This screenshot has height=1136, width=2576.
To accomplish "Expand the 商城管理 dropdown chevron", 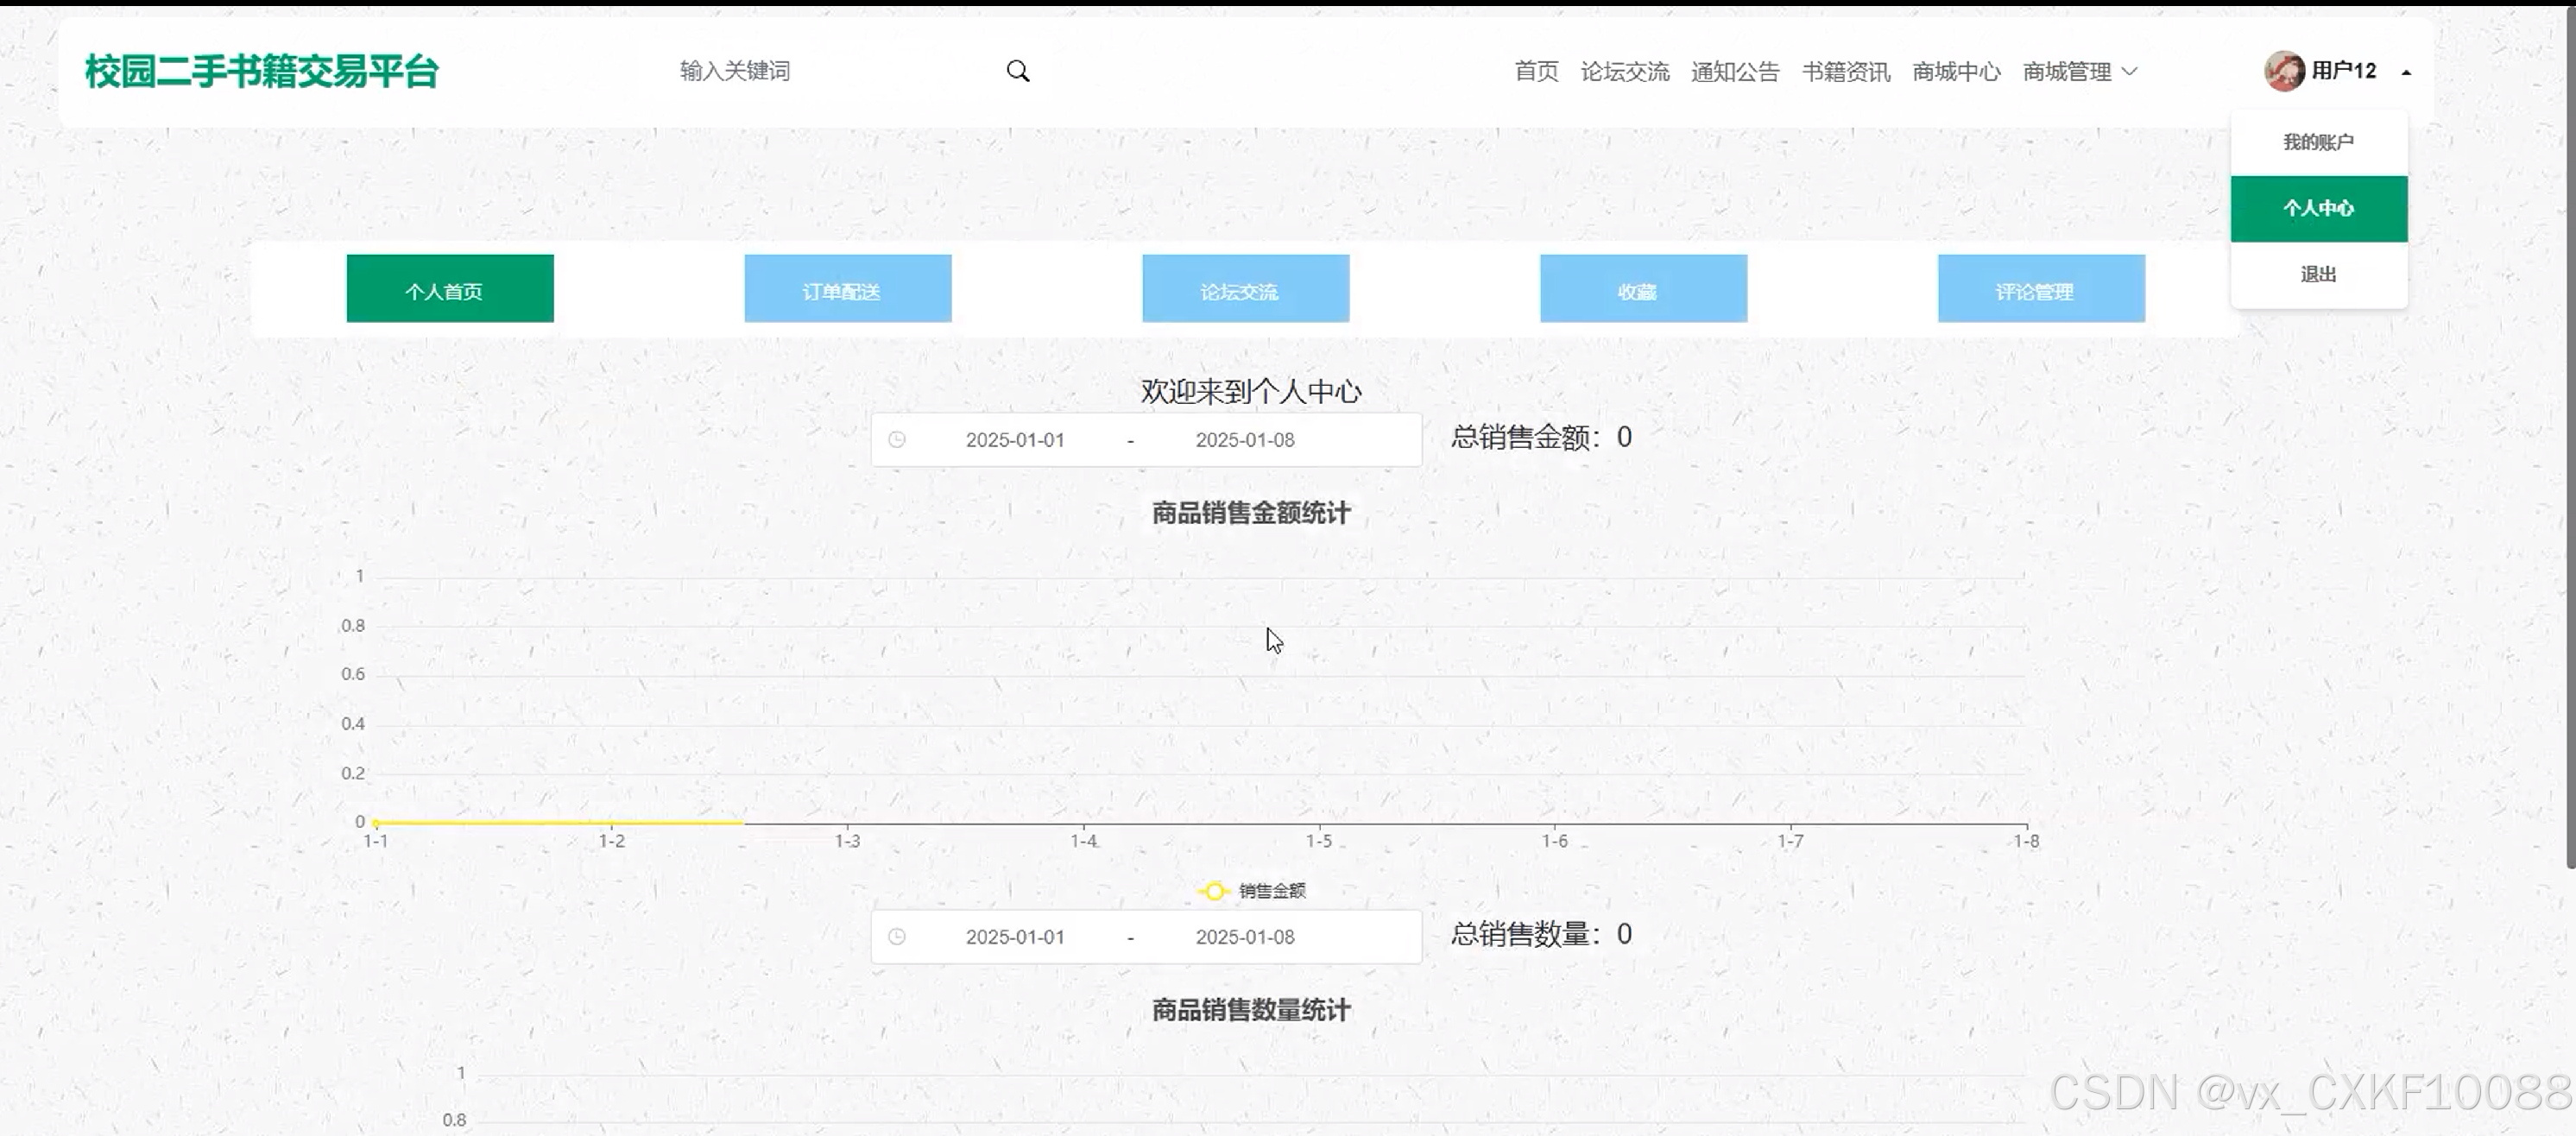I will click(x=2130, y=71).
